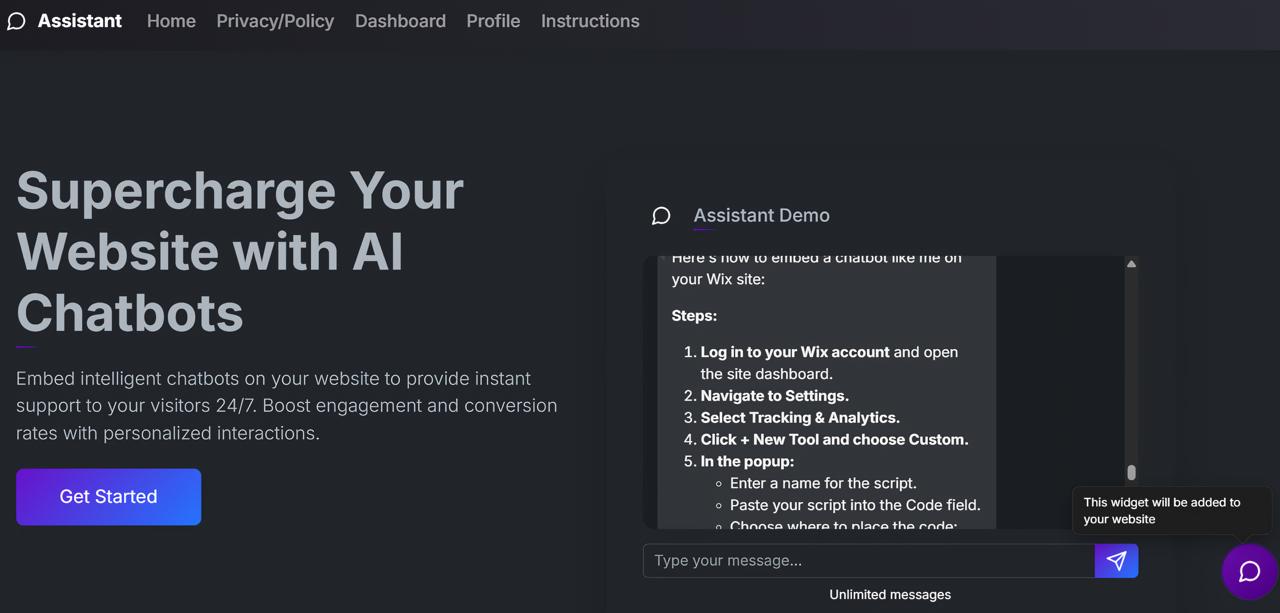Focus the Type your message input field

[869, 561]
